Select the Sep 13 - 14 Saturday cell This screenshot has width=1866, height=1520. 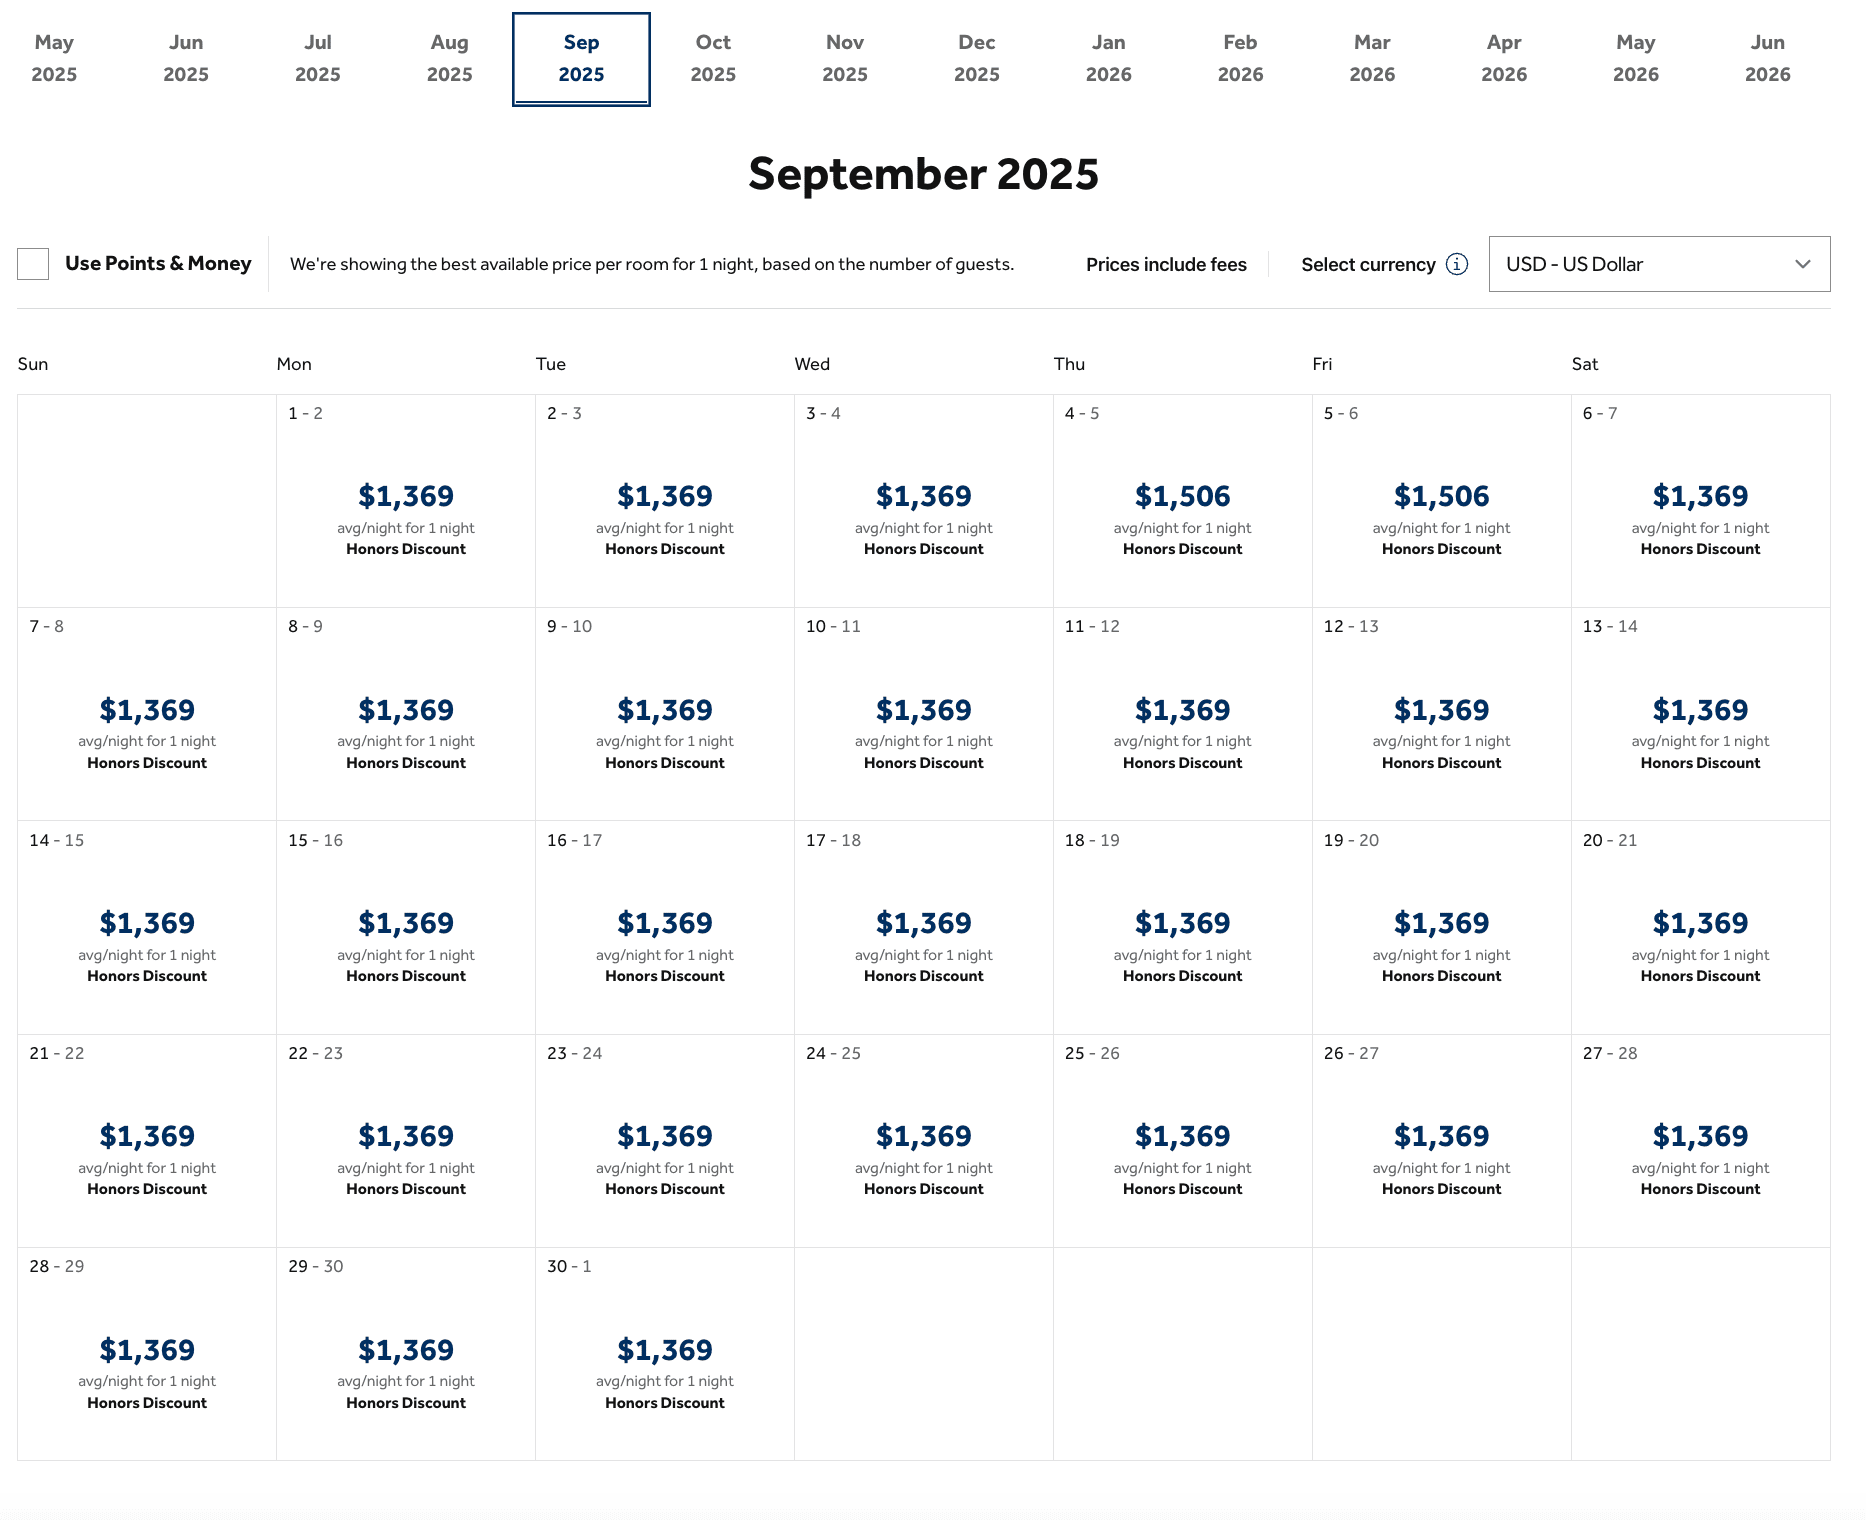(1700, 714)
